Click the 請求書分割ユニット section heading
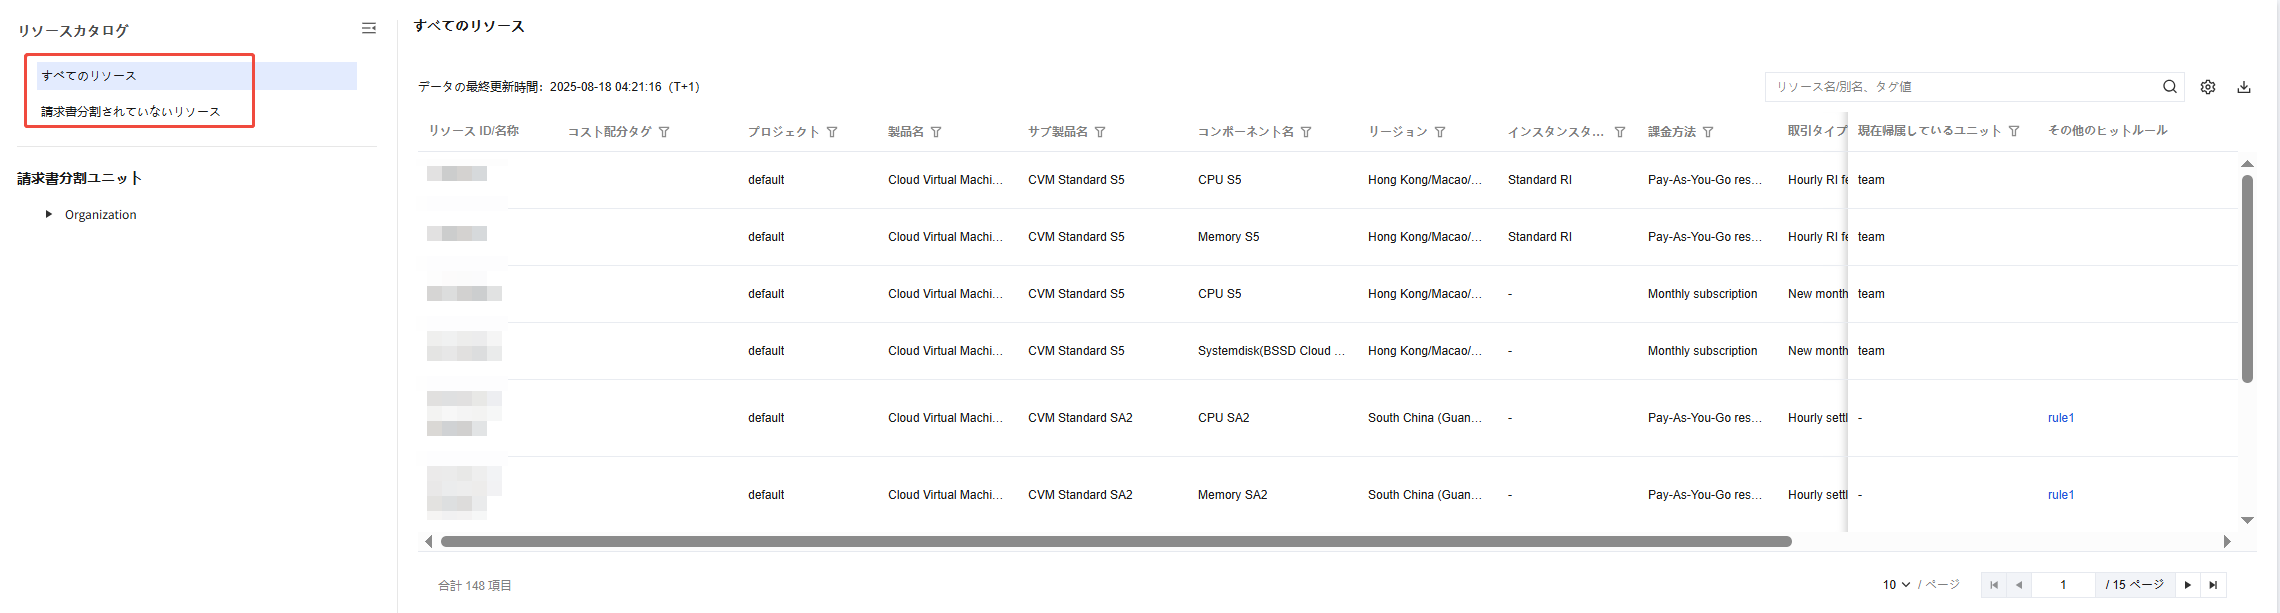 (79, 178)
